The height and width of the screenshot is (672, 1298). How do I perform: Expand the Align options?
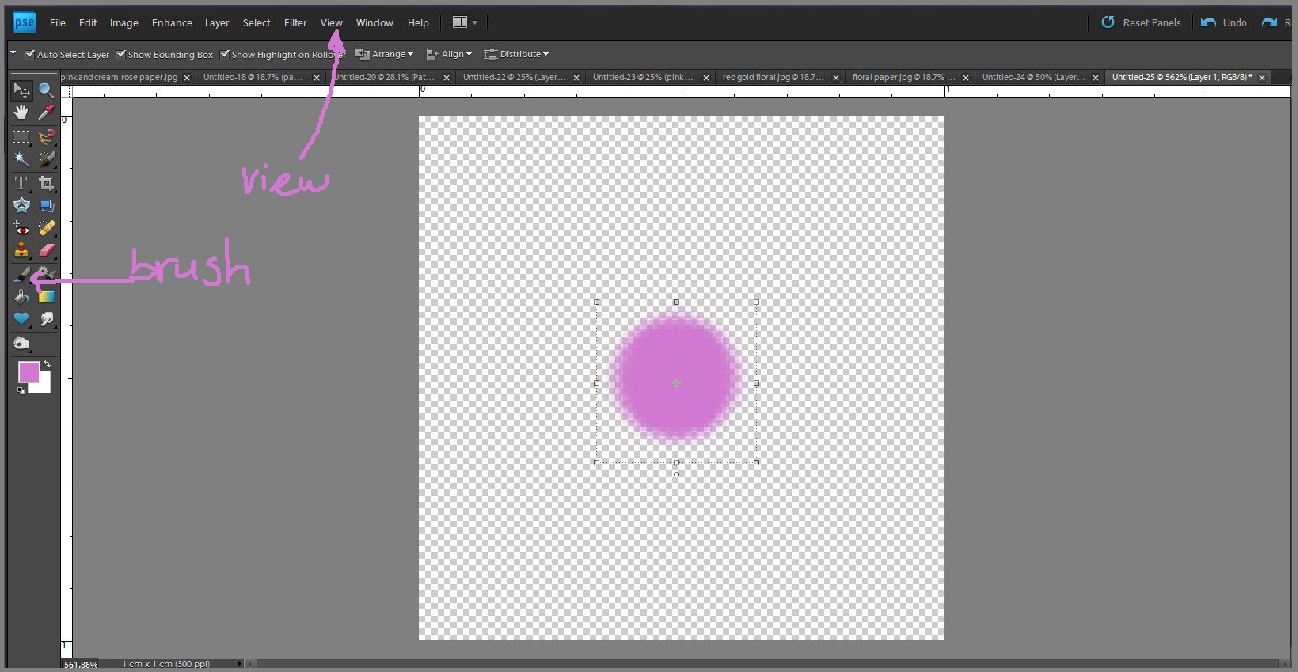tap(449, 54)
